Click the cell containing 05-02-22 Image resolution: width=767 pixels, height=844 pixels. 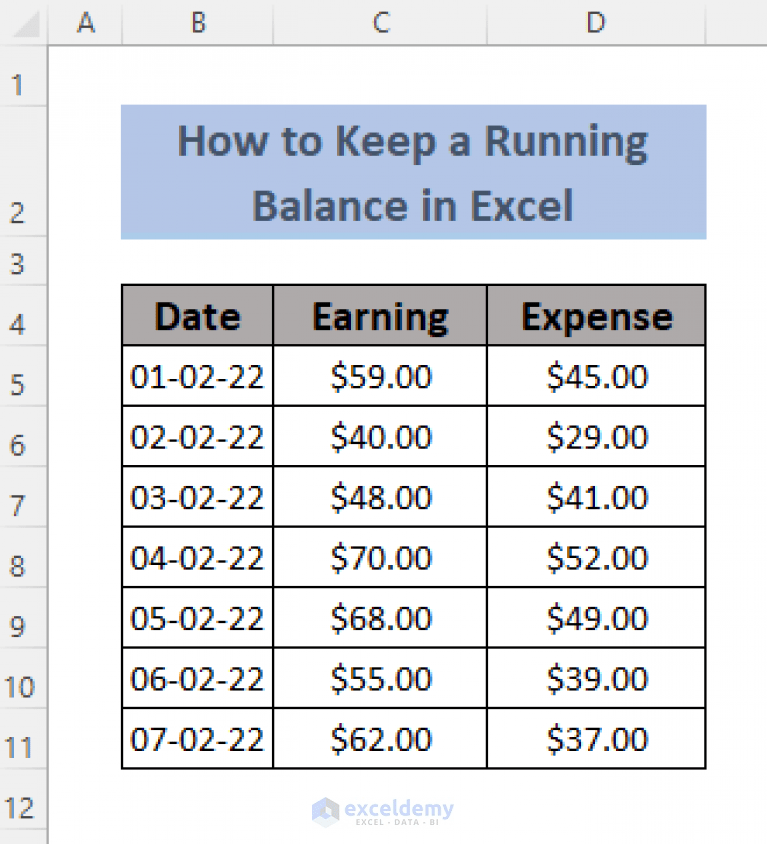click(x=197, y=617)
